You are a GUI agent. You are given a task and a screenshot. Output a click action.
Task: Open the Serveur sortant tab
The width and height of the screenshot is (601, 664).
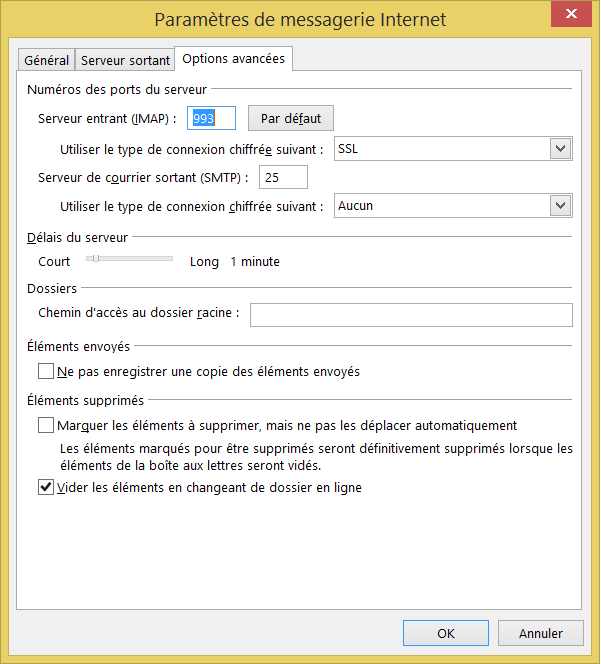click(x=125, y=60)
